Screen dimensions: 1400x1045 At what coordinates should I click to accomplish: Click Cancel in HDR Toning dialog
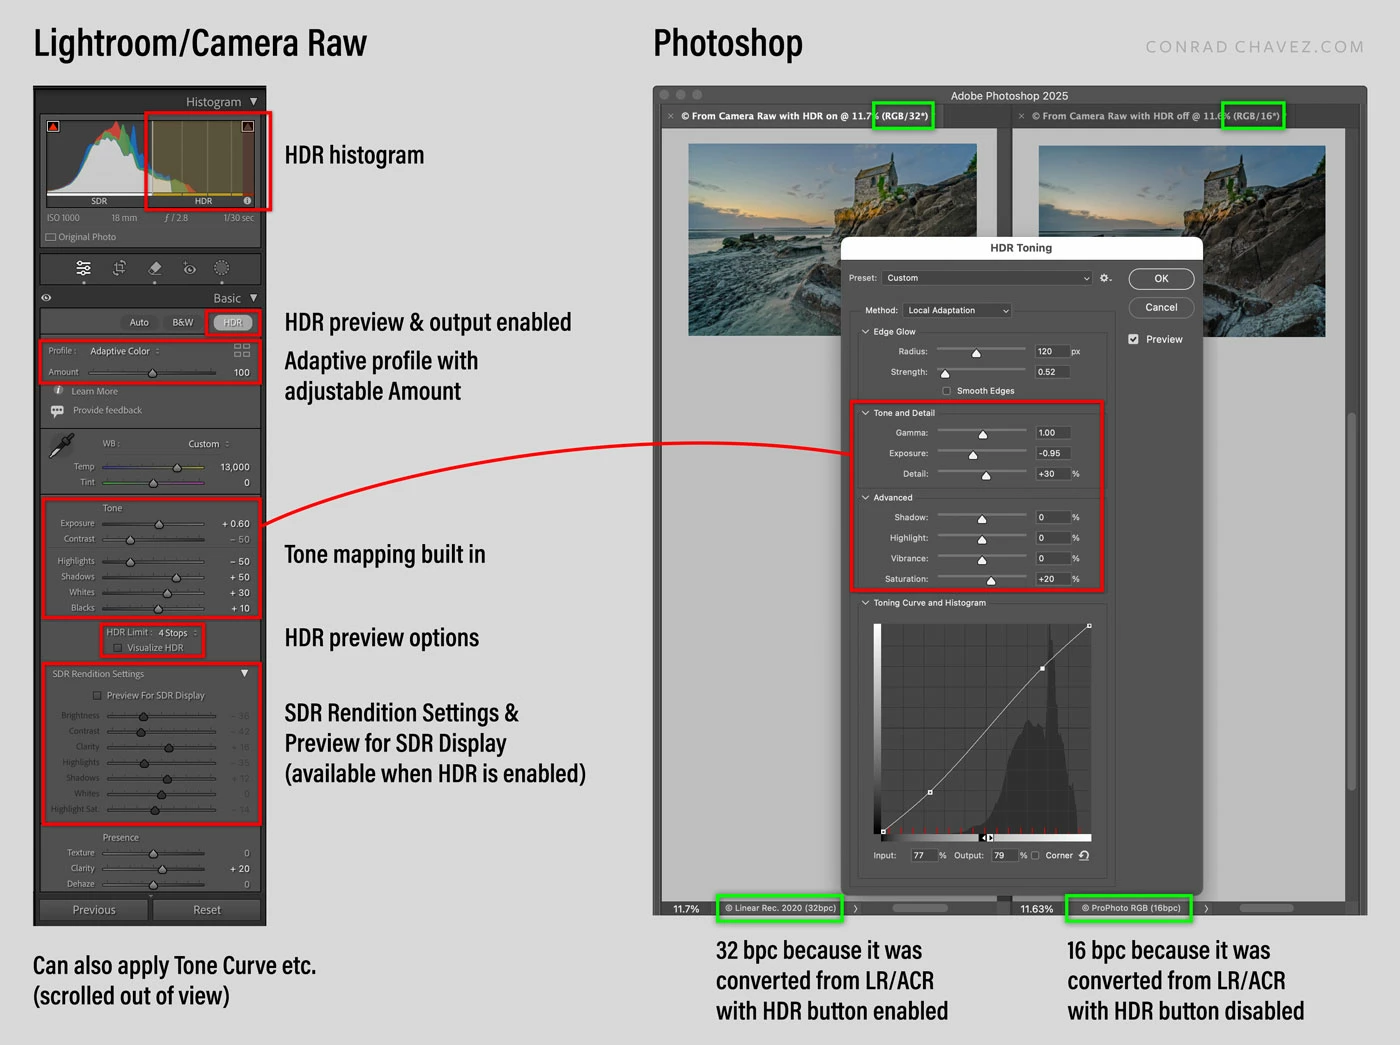tap(1161, 307)
